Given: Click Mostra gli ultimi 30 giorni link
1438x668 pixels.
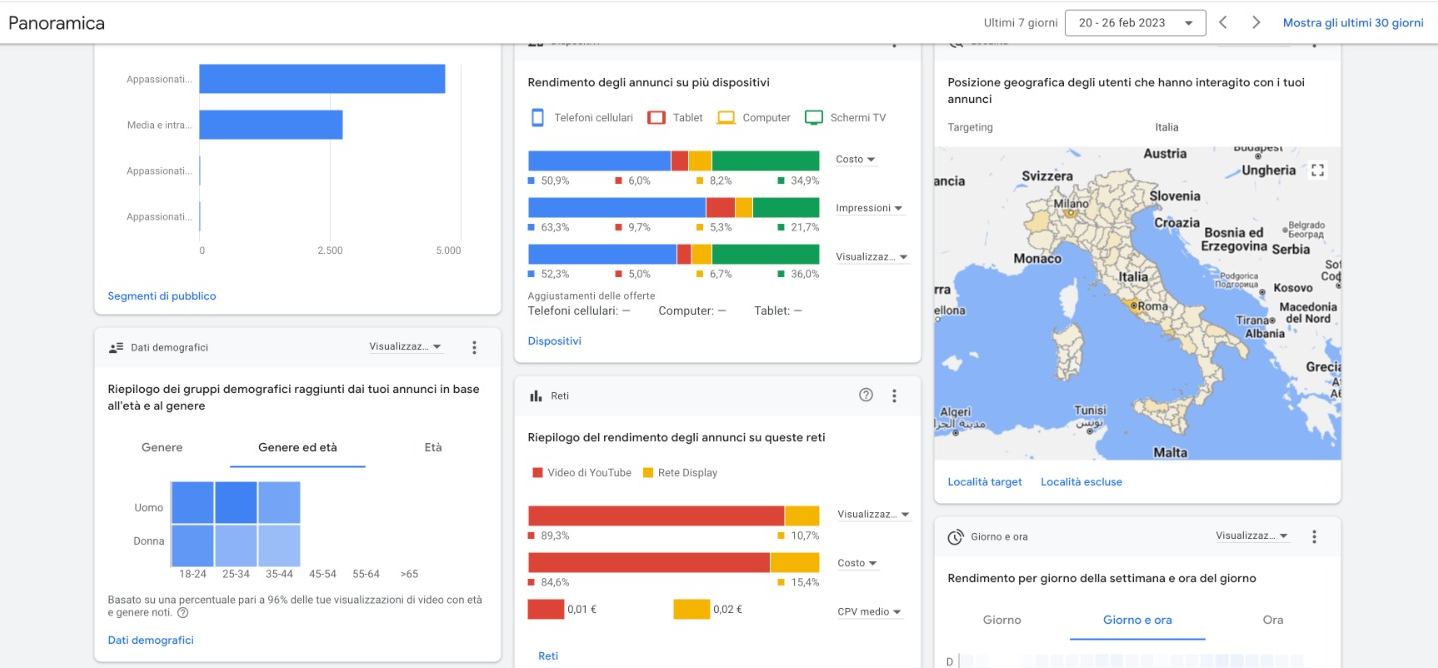Looking at the screenshot, I should tap(1352, 23).
